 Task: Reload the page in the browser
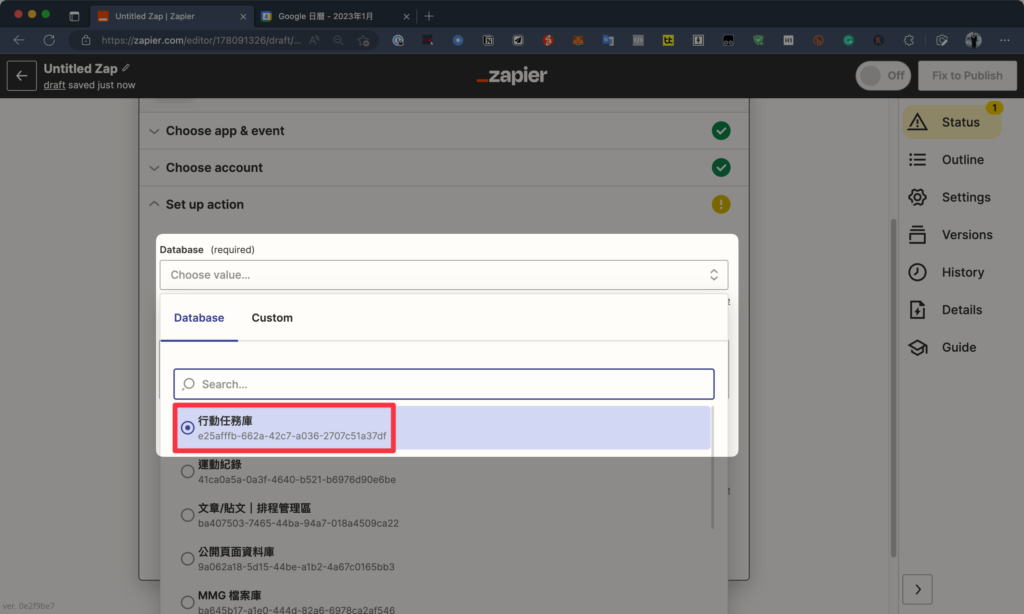49,40
